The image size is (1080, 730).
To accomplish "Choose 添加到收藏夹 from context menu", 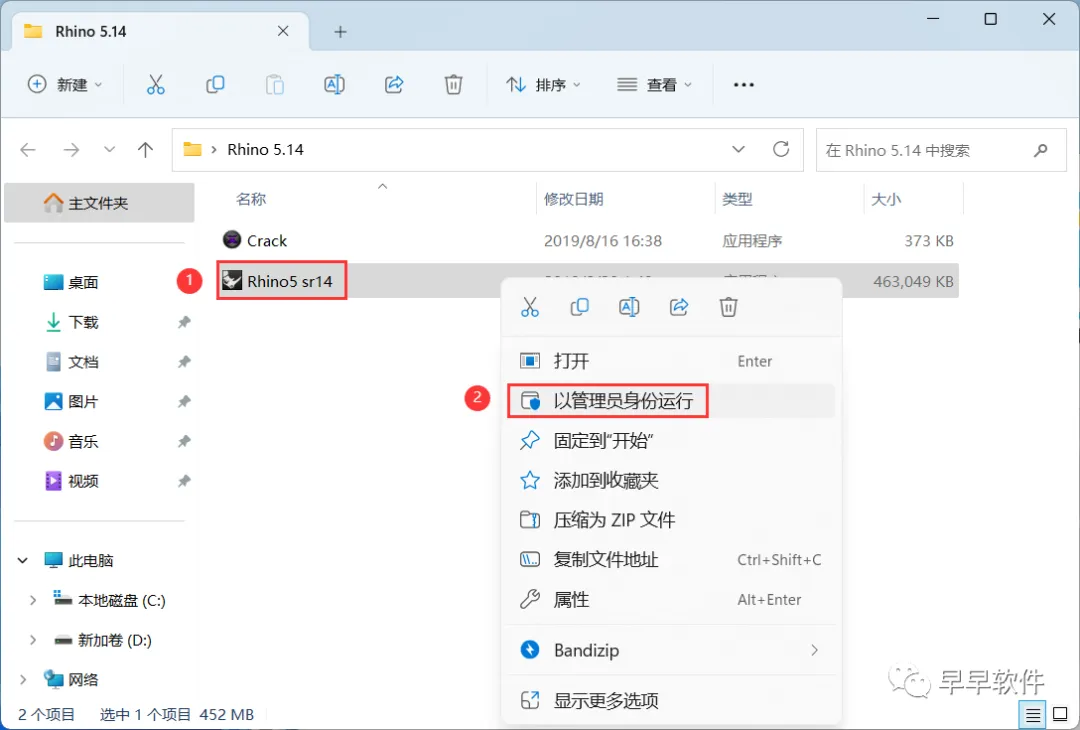I will click(672, 480).
